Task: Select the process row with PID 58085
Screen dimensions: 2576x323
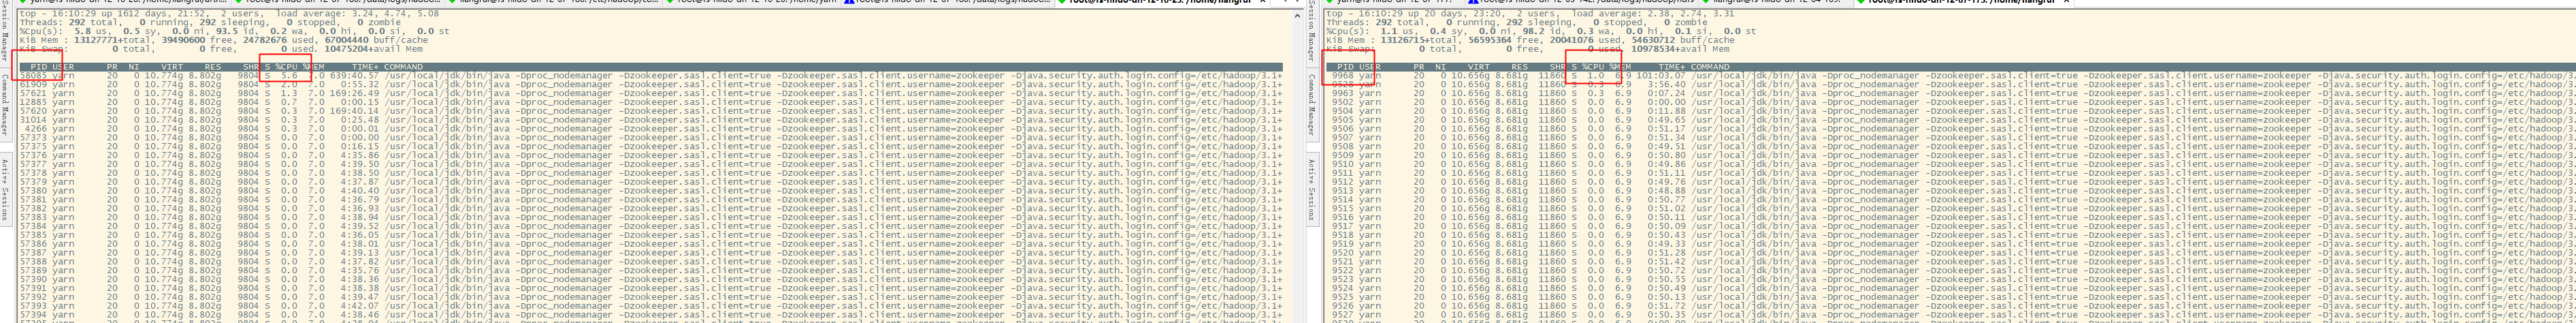Action: point(650,76)
